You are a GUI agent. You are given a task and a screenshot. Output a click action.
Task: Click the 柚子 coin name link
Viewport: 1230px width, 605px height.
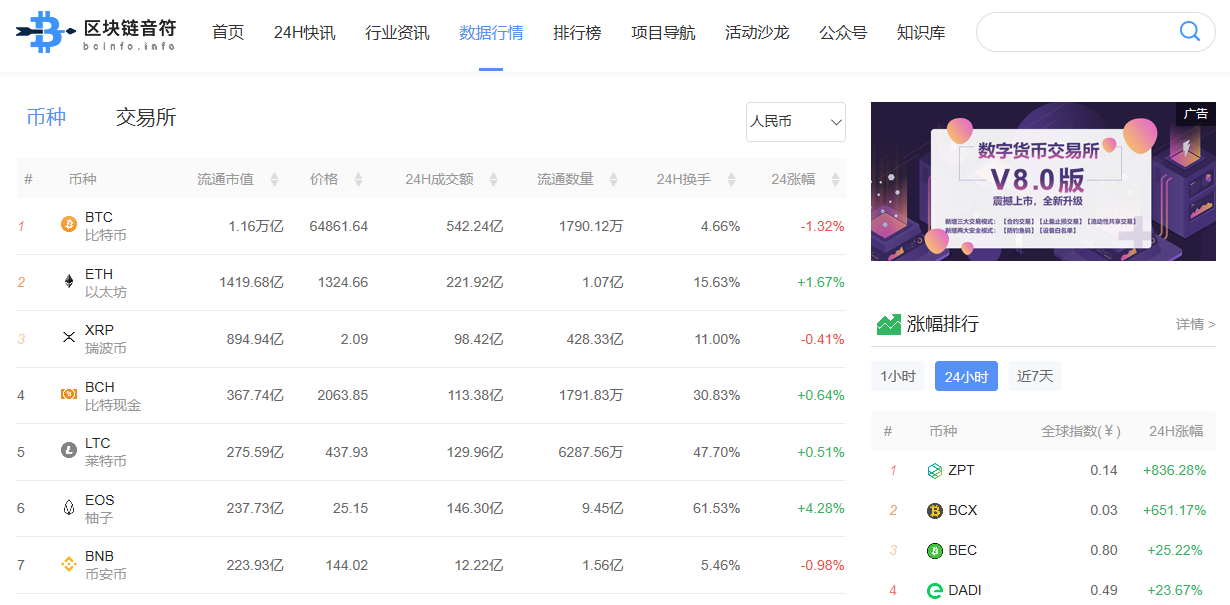pyautogui.click(x=99, y=518)
